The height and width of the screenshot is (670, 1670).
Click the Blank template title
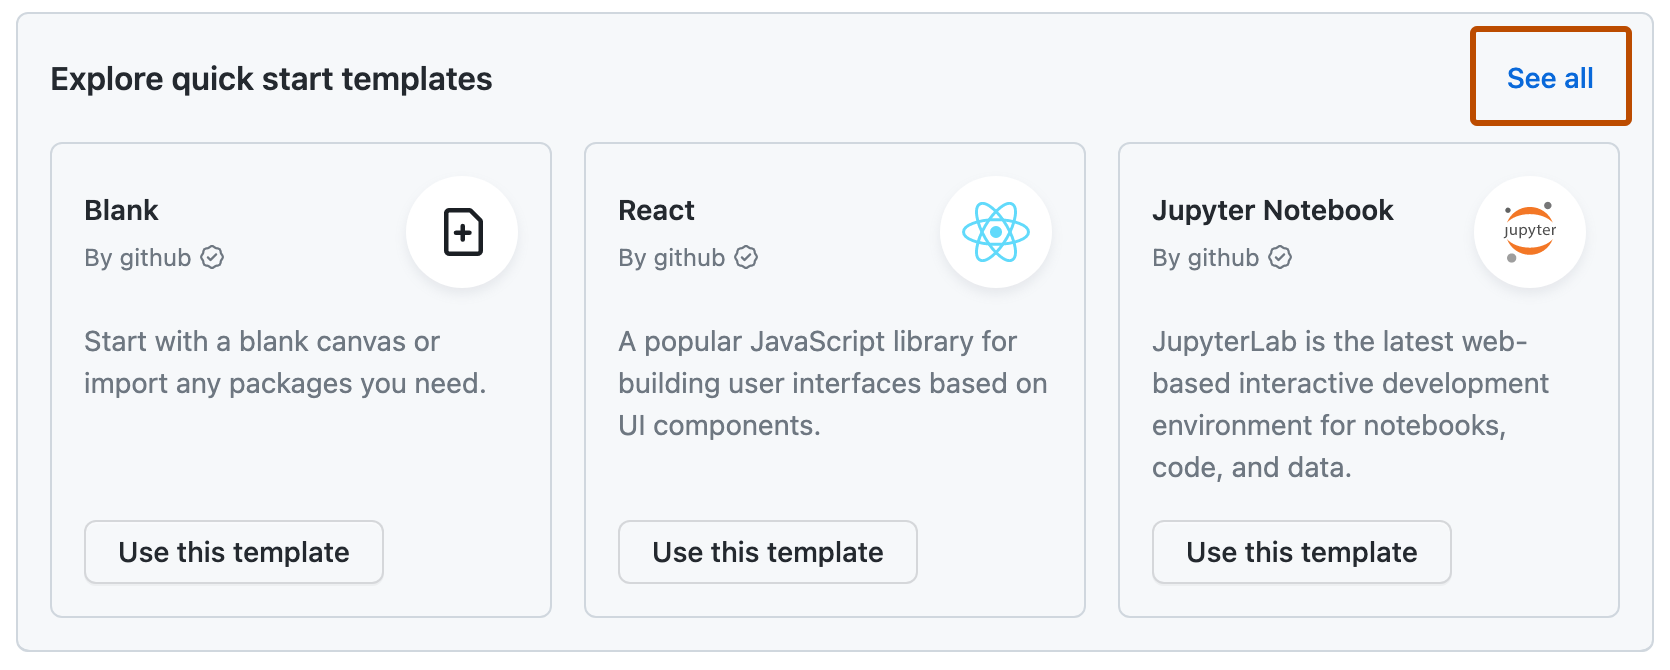pyautogui.click(x=121, y=210)
